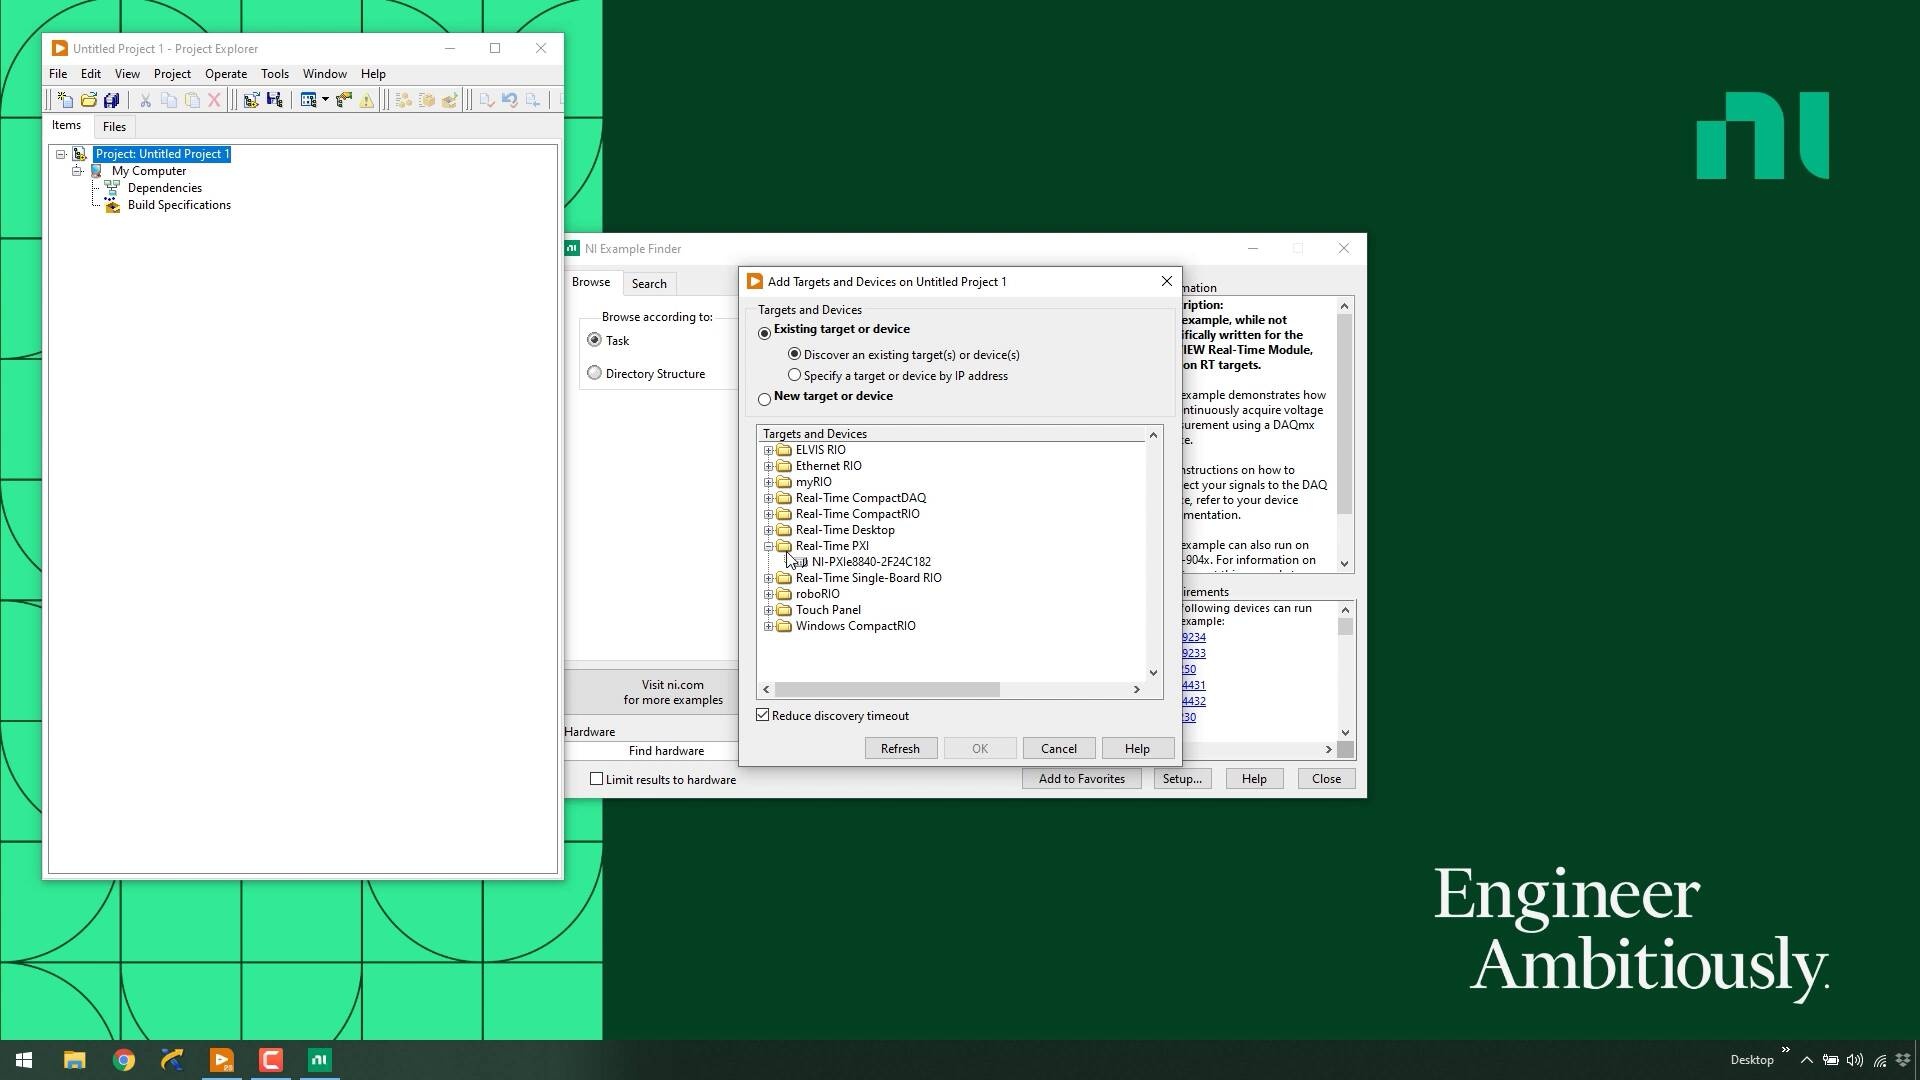
Task: Enable Limit results to hardware
Action: [x=597, y=779]
